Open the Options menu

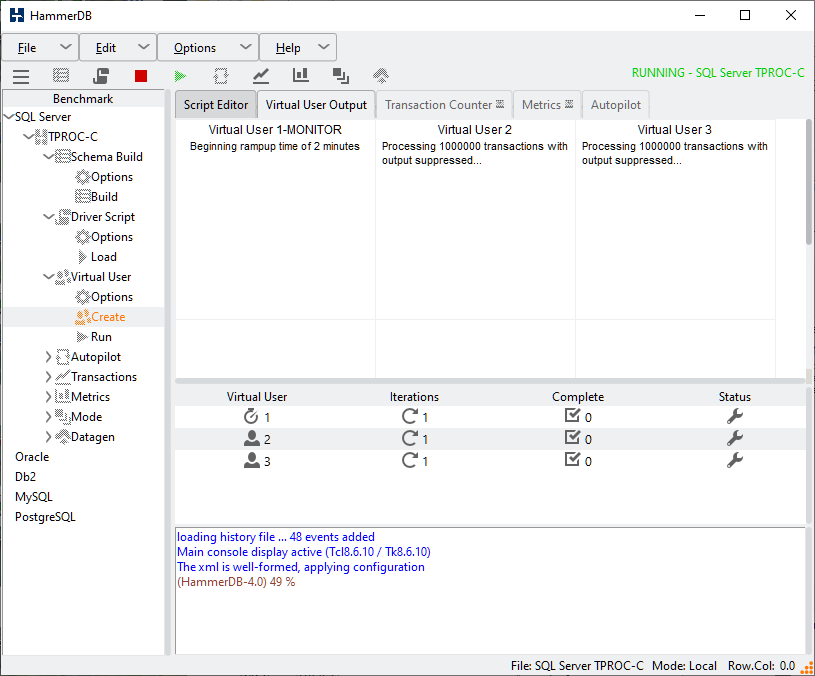click(208, 47)
